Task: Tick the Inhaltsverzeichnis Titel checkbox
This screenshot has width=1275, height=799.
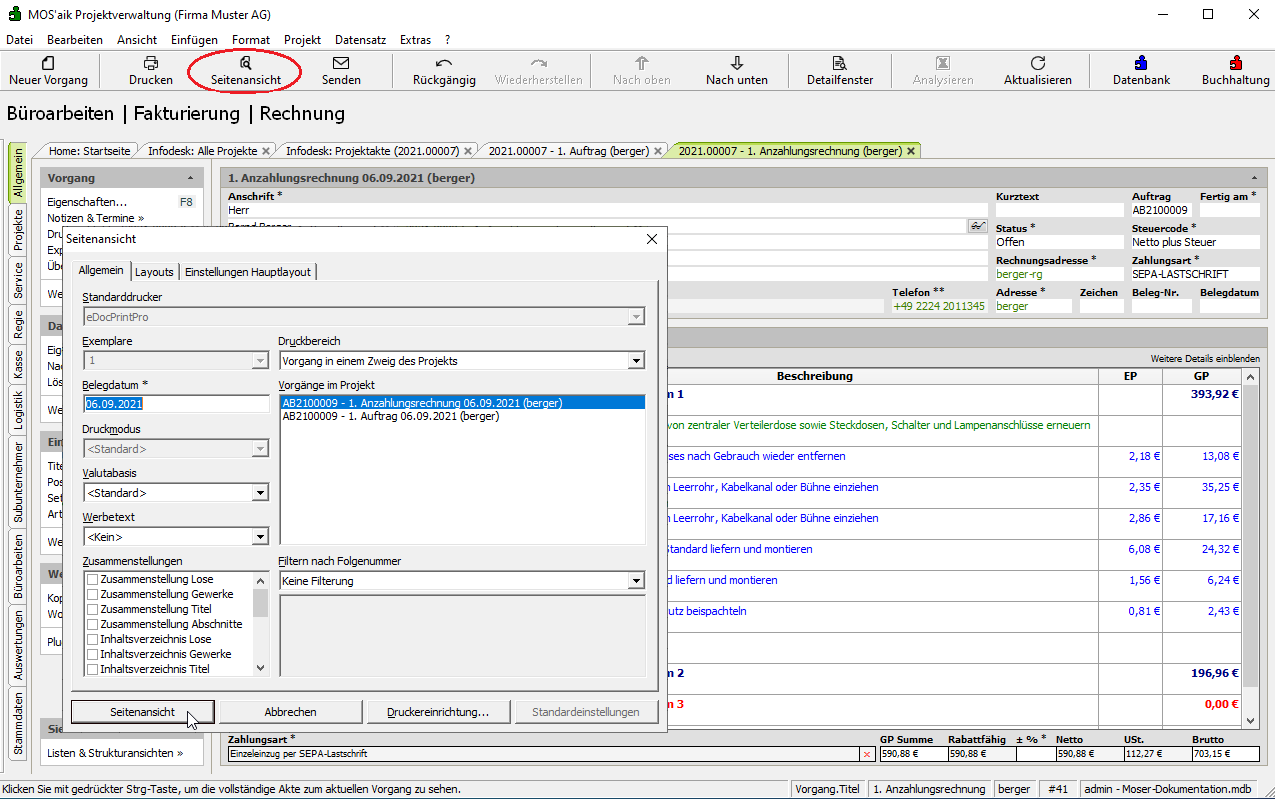Action: point(93,670)
